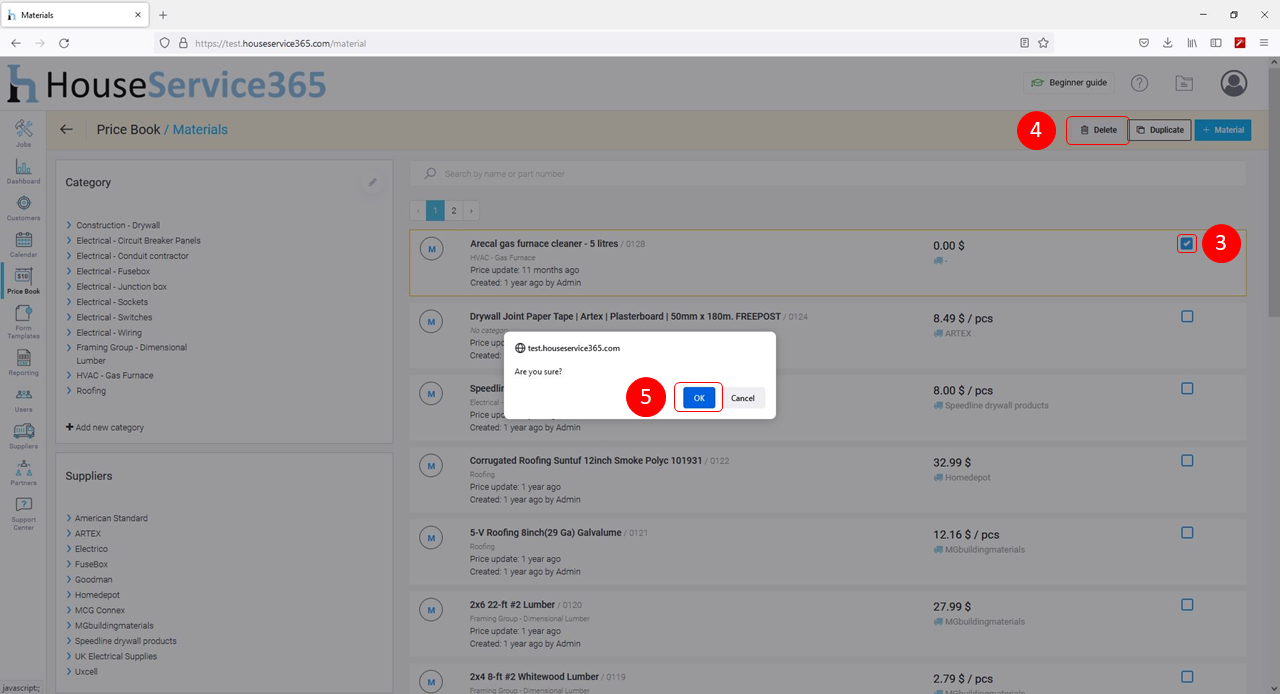Open the user profile avatar
Screen dimensions: 1280x694
1235,83
